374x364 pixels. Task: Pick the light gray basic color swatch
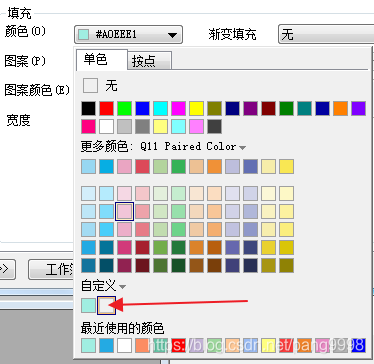click(124, 127)
